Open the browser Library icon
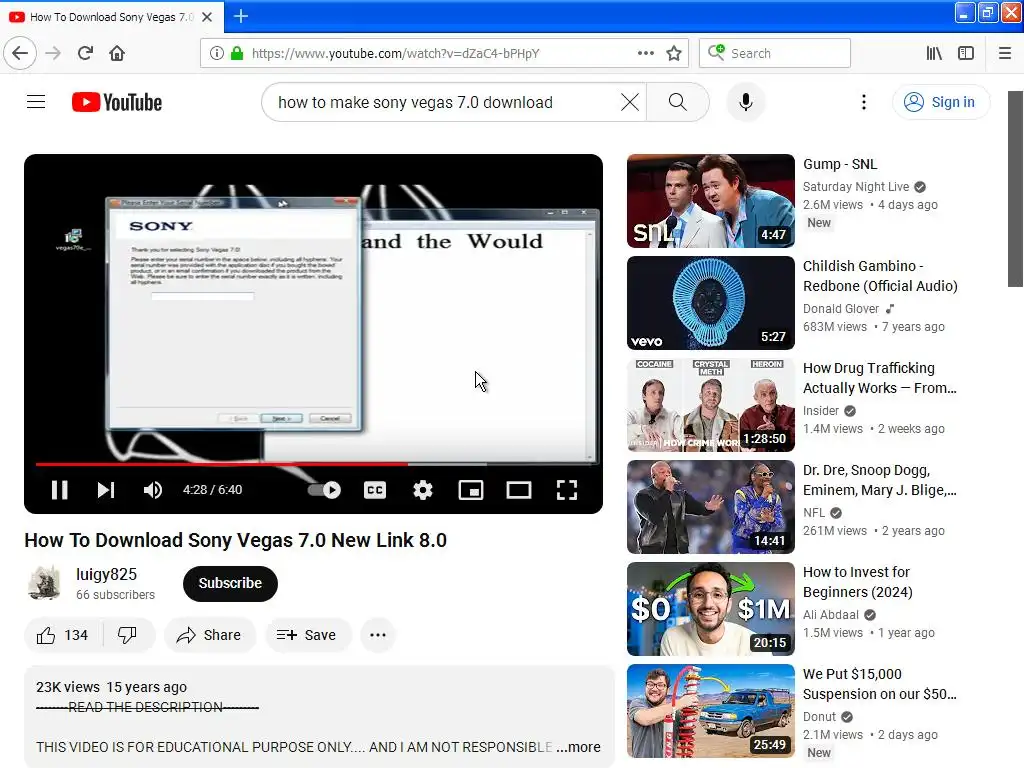Viewport: 1024px width, 768px height. point(934,53)
